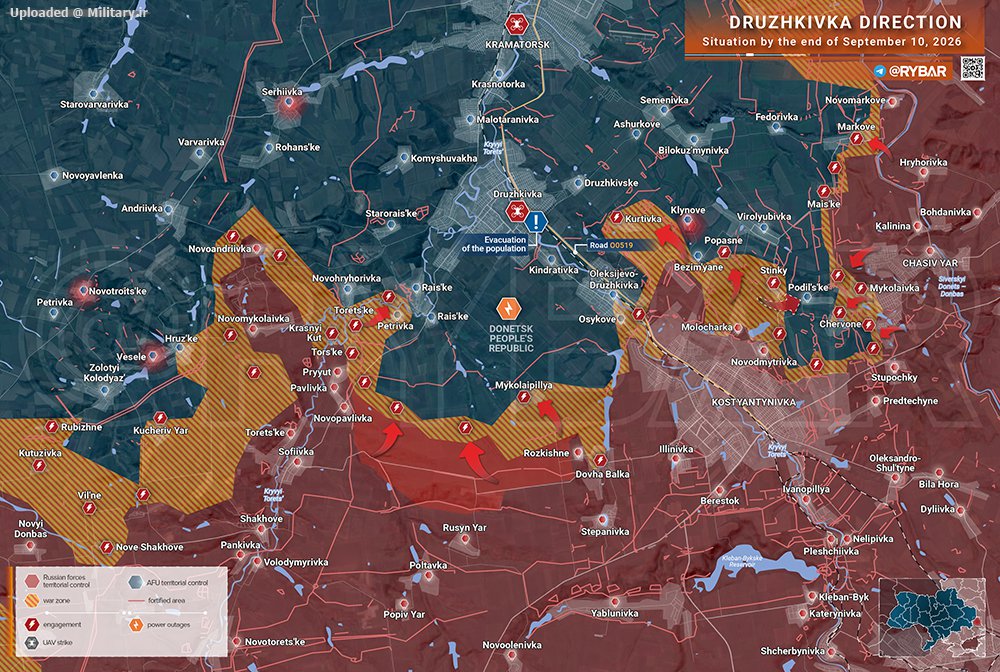Click the UAV strike icon at Druzhkivka
1000x672 pixels.
[x=516, y=211]
